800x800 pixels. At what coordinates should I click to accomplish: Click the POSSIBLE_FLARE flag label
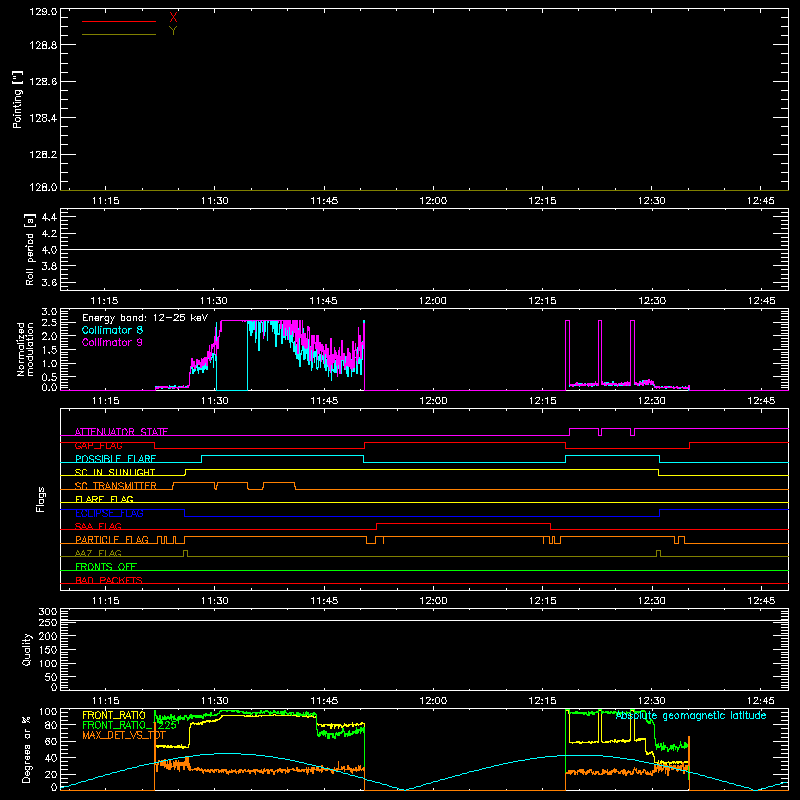point(115,459)
